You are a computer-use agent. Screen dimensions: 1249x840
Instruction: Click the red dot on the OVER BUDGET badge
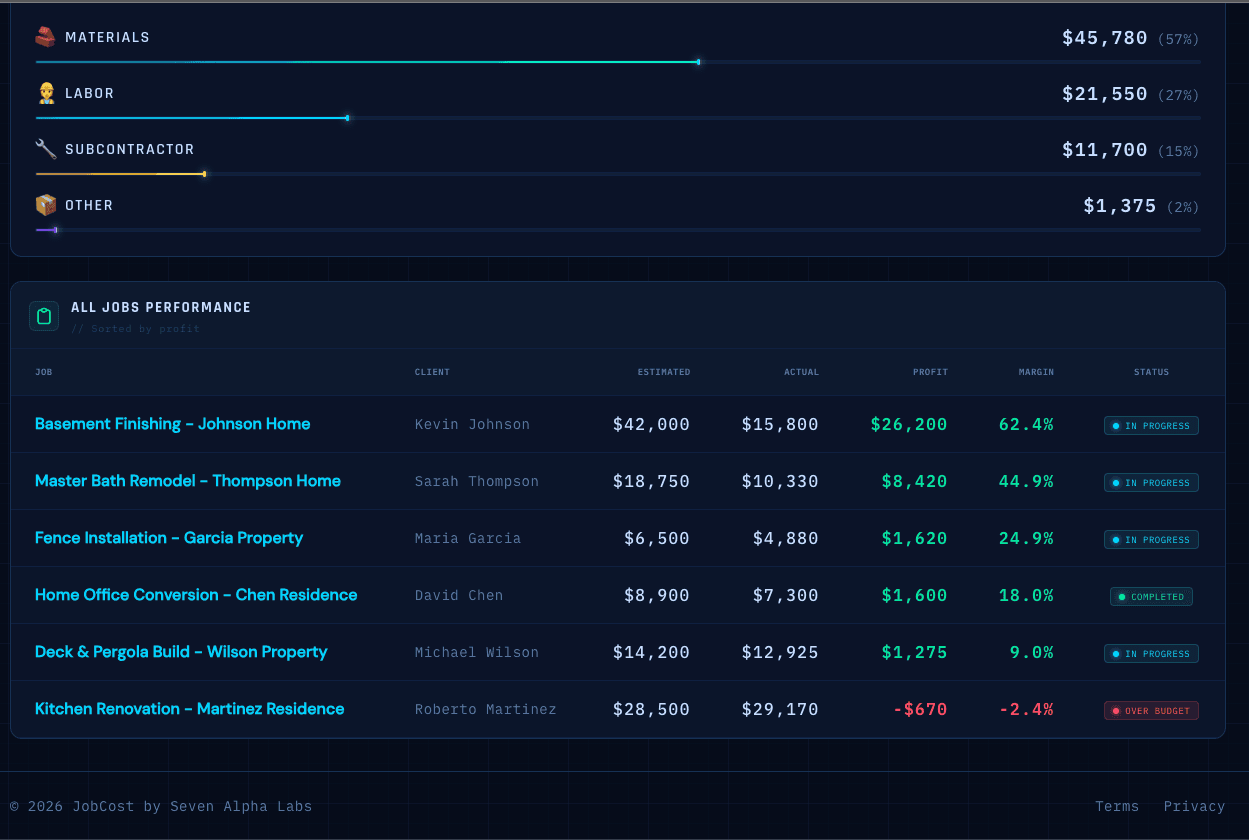pyautogui.click(x=1115, y=710)
